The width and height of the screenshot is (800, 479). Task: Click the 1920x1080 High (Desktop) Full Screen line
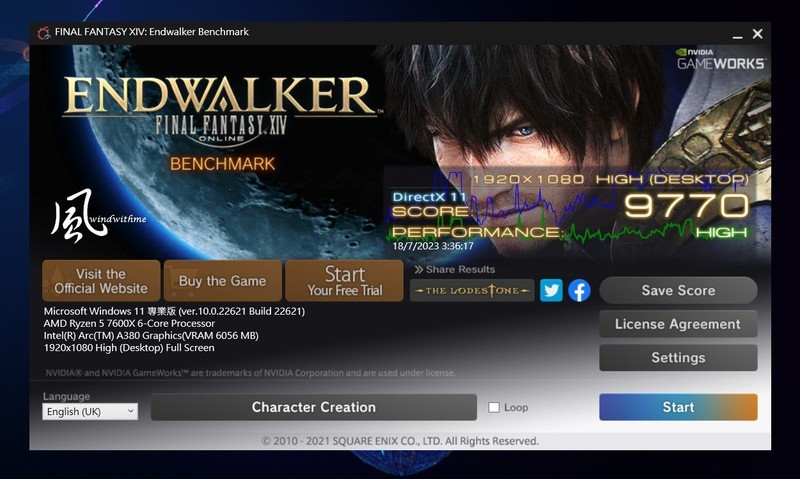(129, 348)
